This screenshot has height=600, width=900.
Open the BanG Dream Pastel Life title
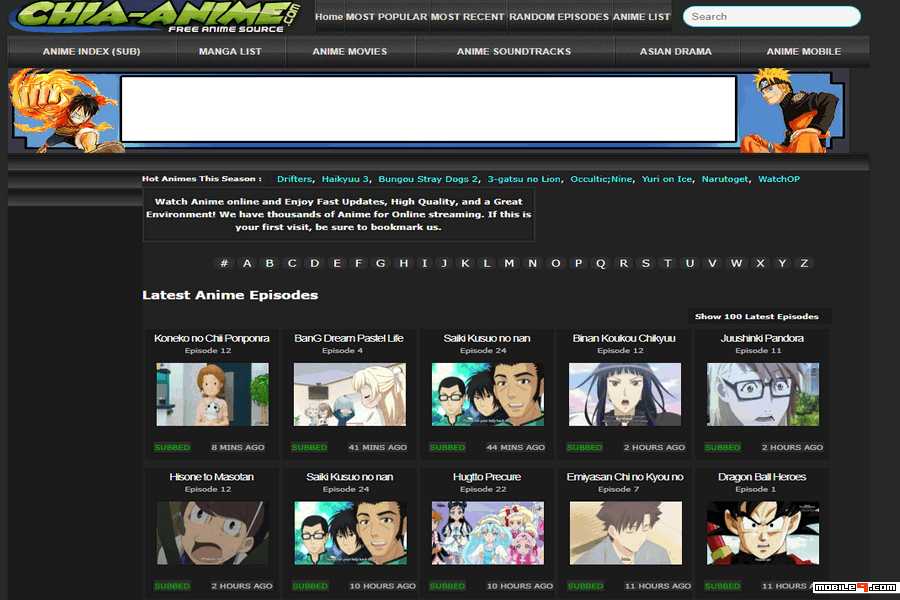click(348, 338)
